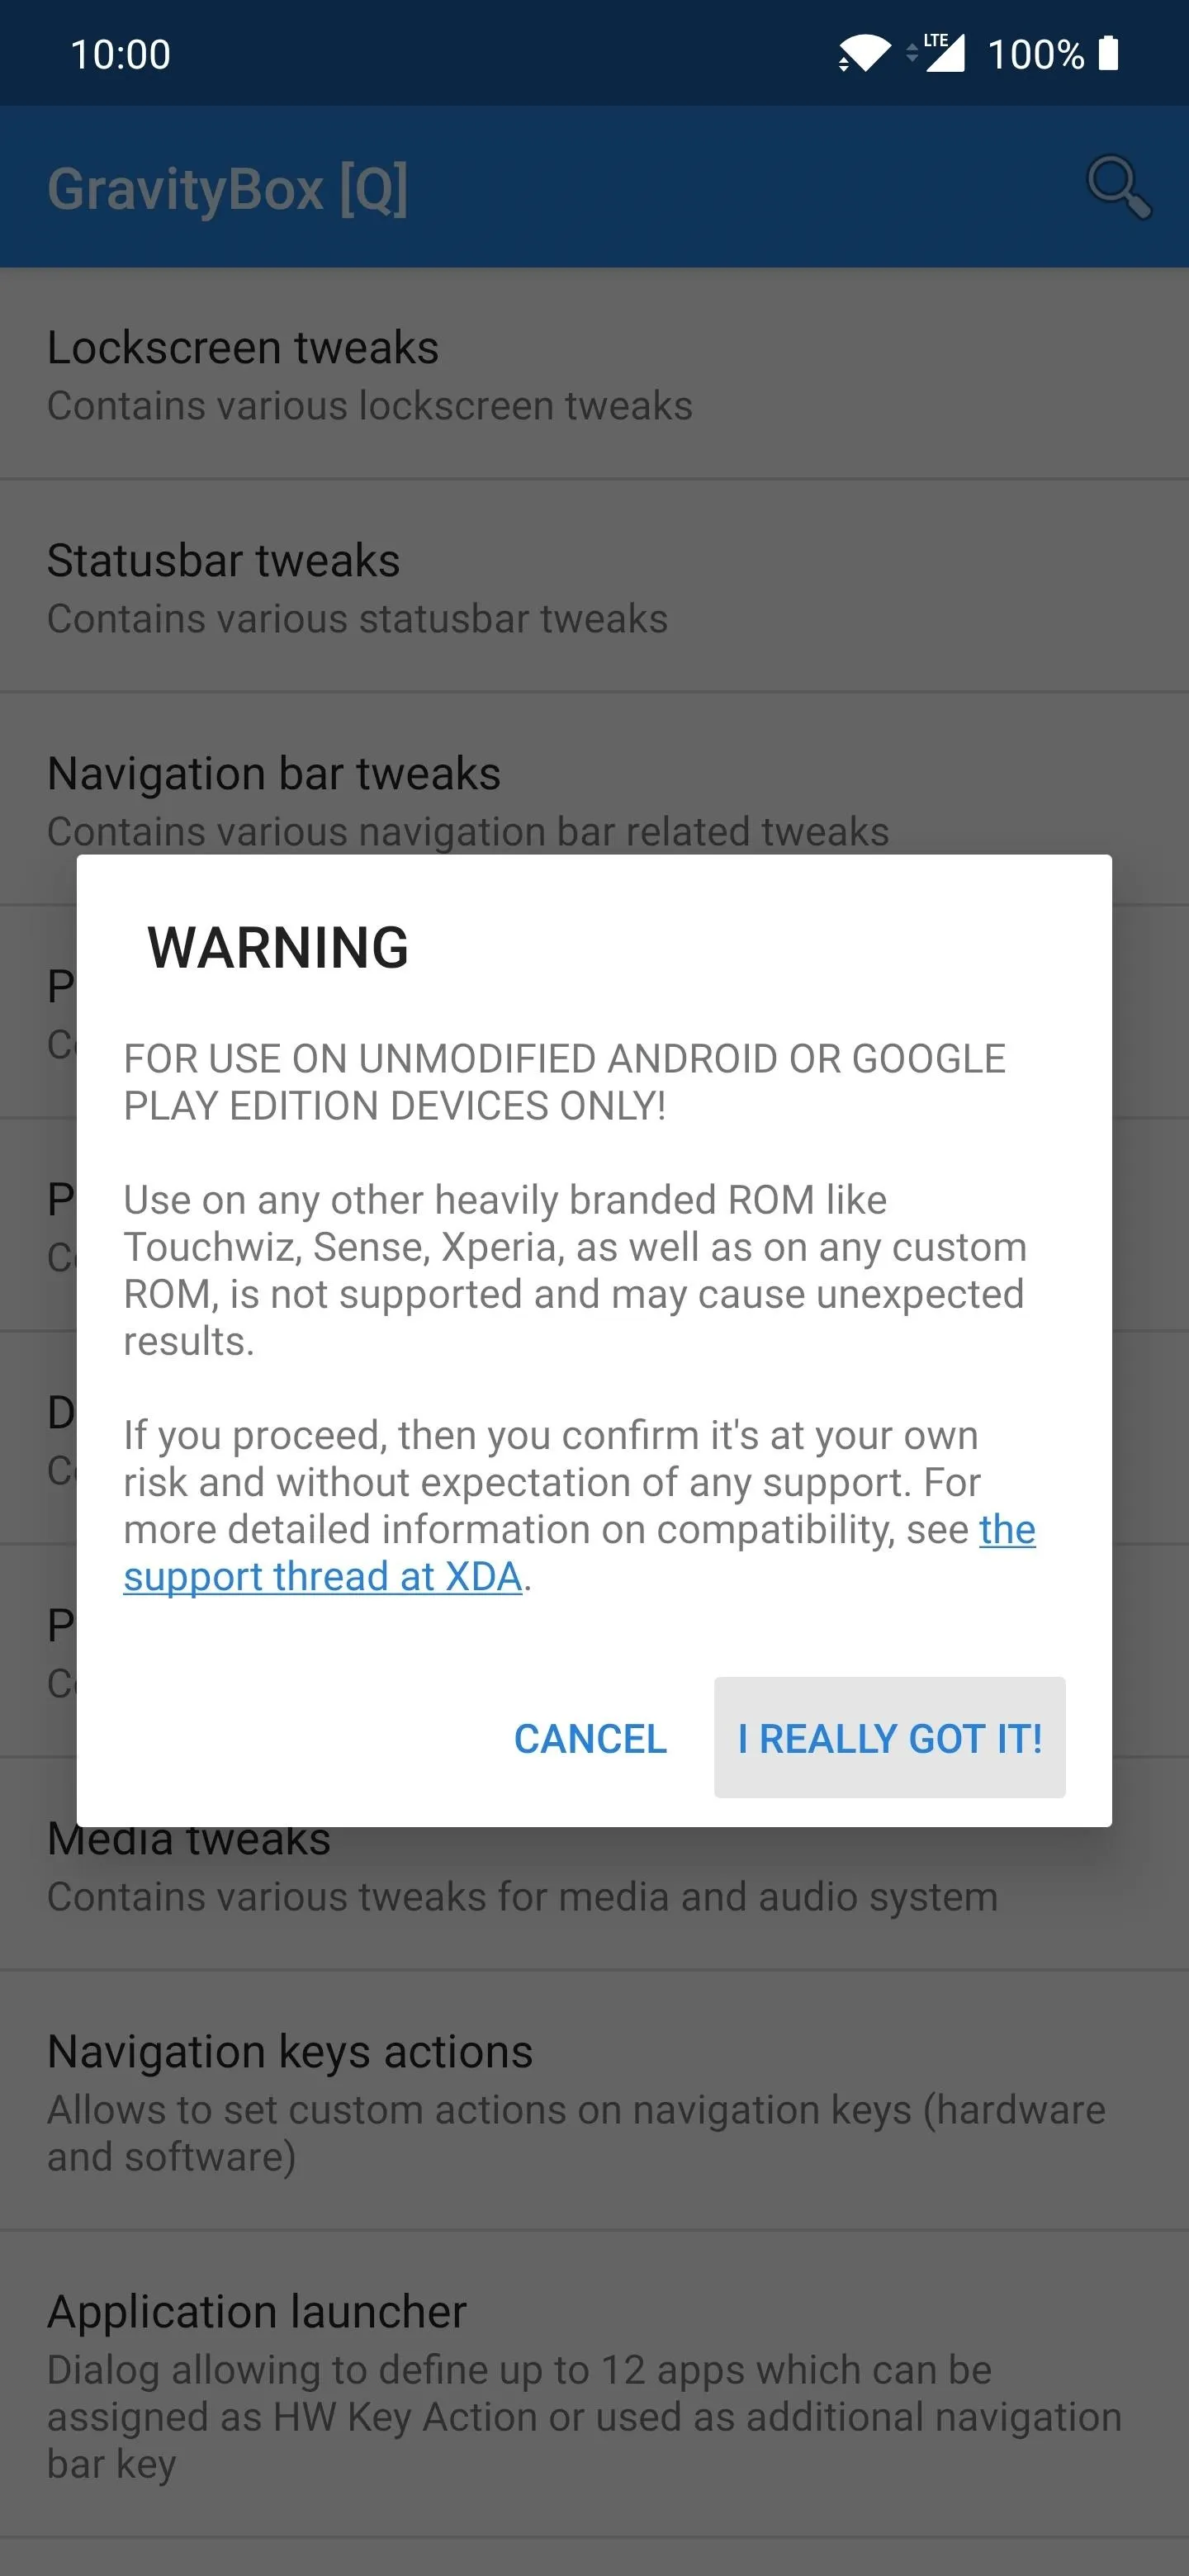Screen dimensions: 1189x2576
Task: Open Application launcher settings
Action: (x=594, y=2385)
